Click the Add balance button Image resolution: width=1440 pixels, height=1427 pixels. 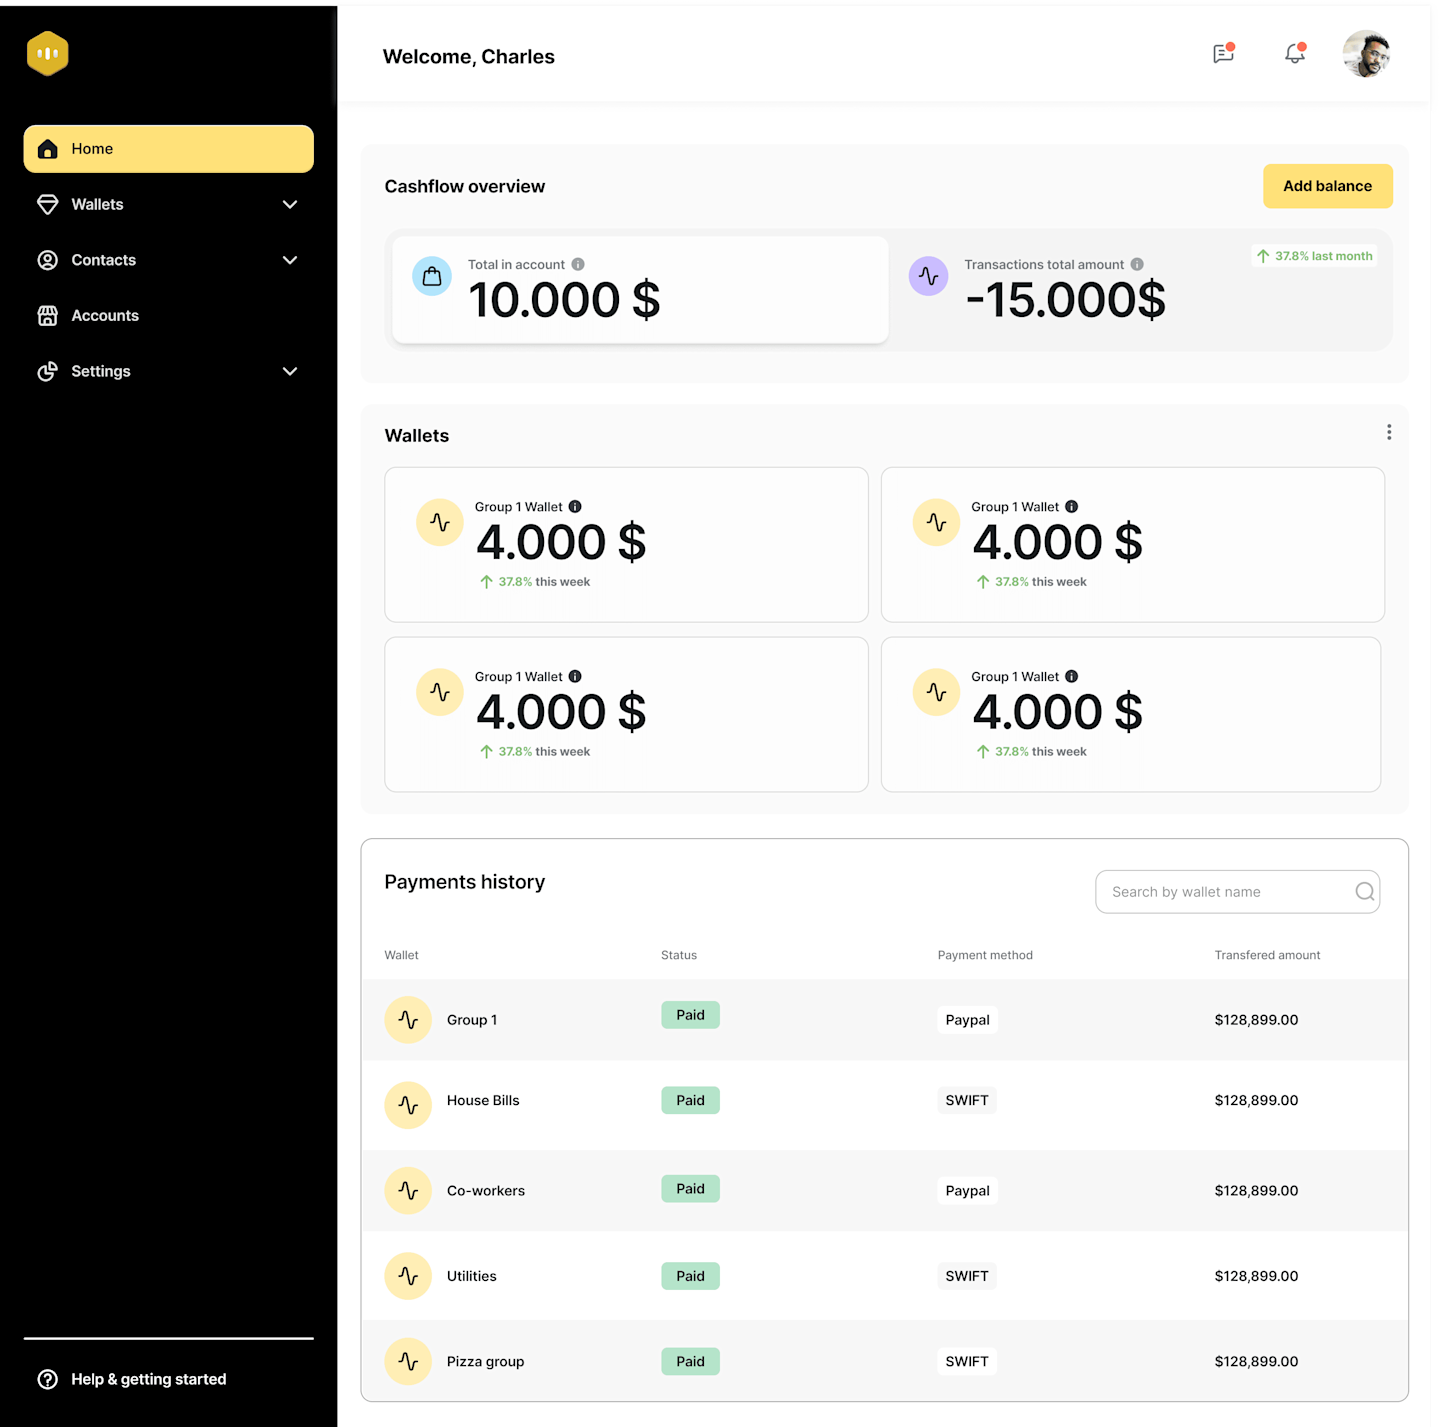tap(1327, 186)
